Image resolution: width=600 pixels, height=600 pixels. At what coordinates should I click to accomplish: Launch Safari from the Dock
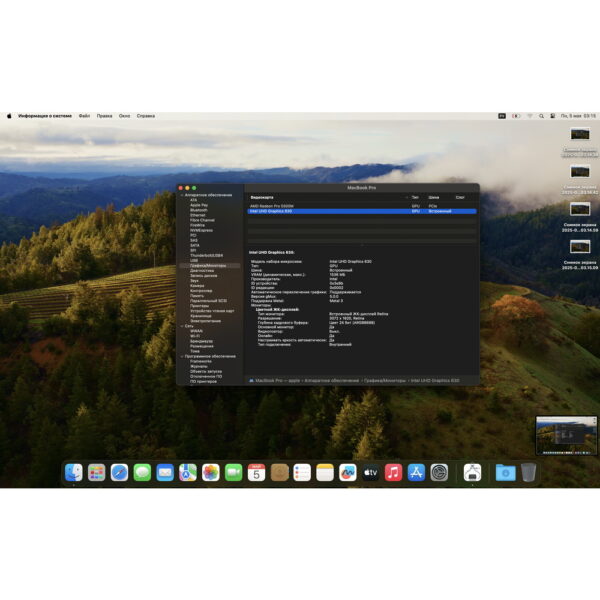click(119, 472)
